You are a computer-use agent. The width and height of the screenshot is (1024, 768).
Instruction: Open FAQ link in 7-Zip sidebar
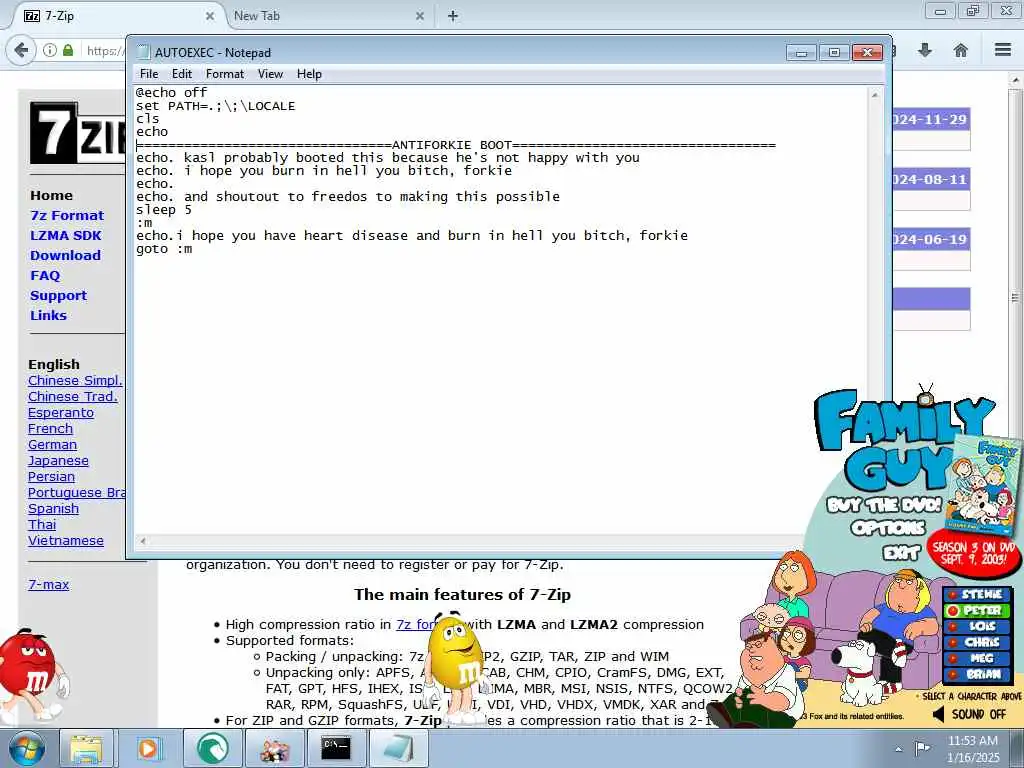coord(45,276)
